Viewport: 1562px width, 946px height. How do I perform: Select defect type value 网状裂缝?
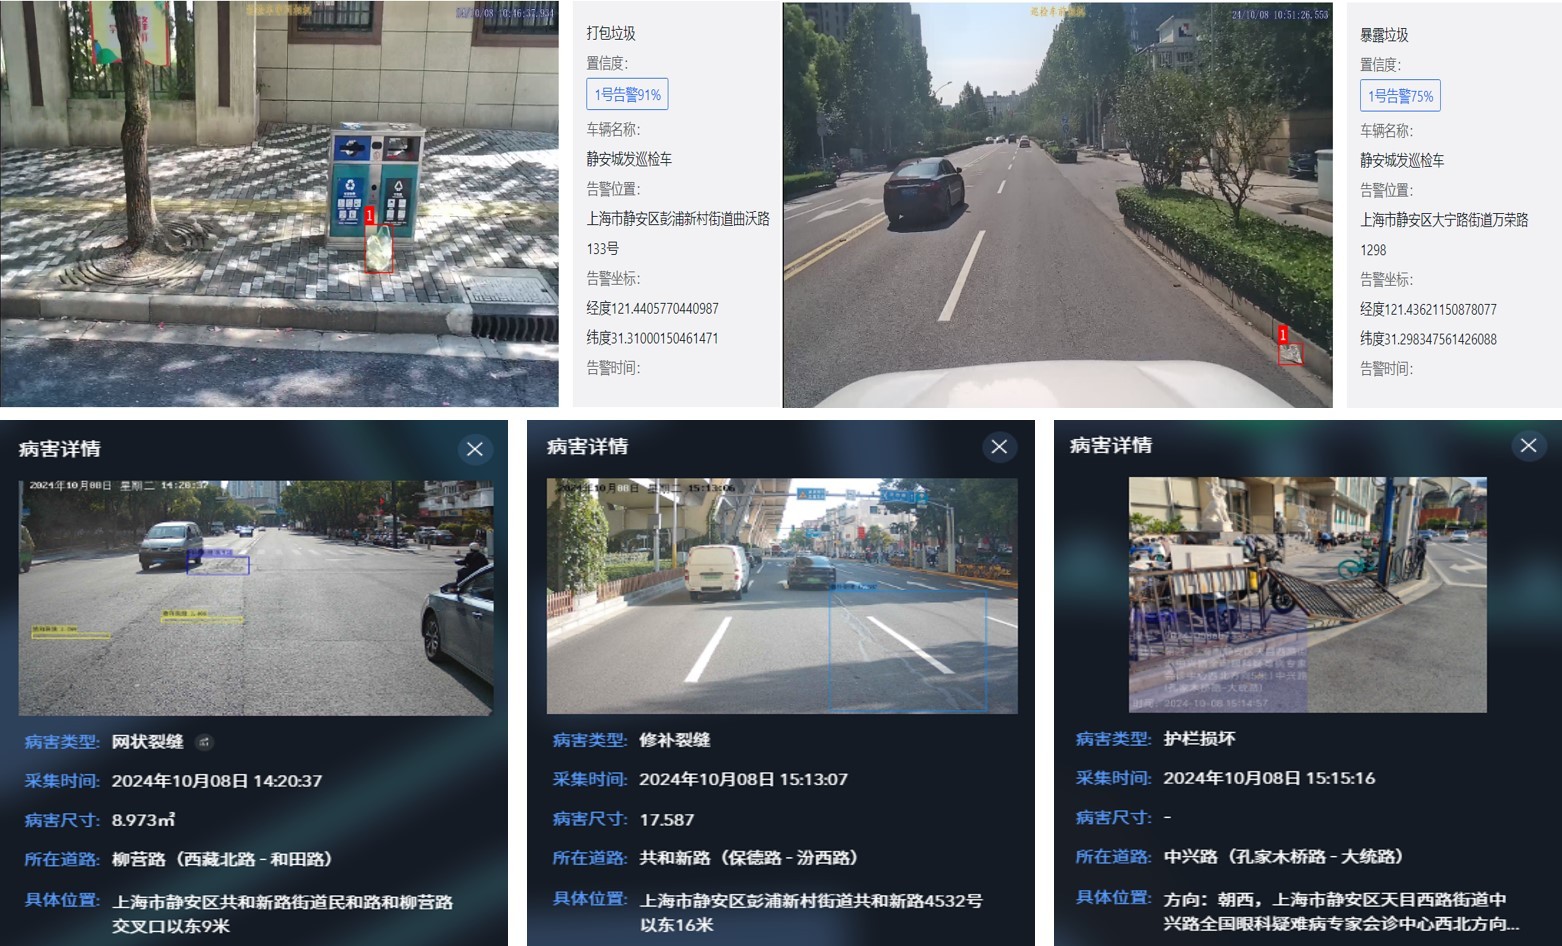coord(147,742)
